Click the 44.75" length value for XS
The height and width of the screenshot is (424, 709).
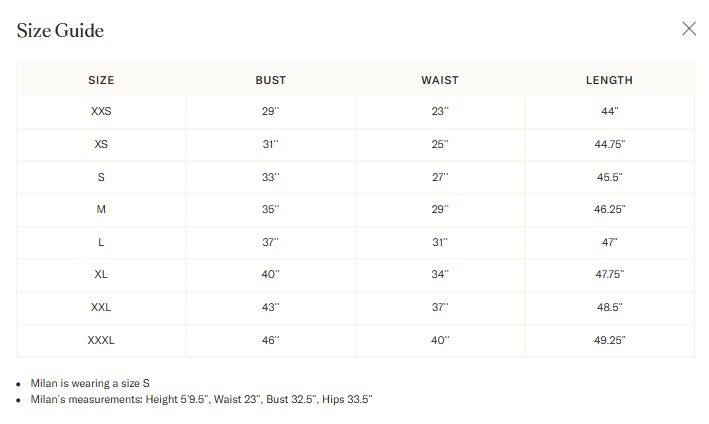coord(610,144)
